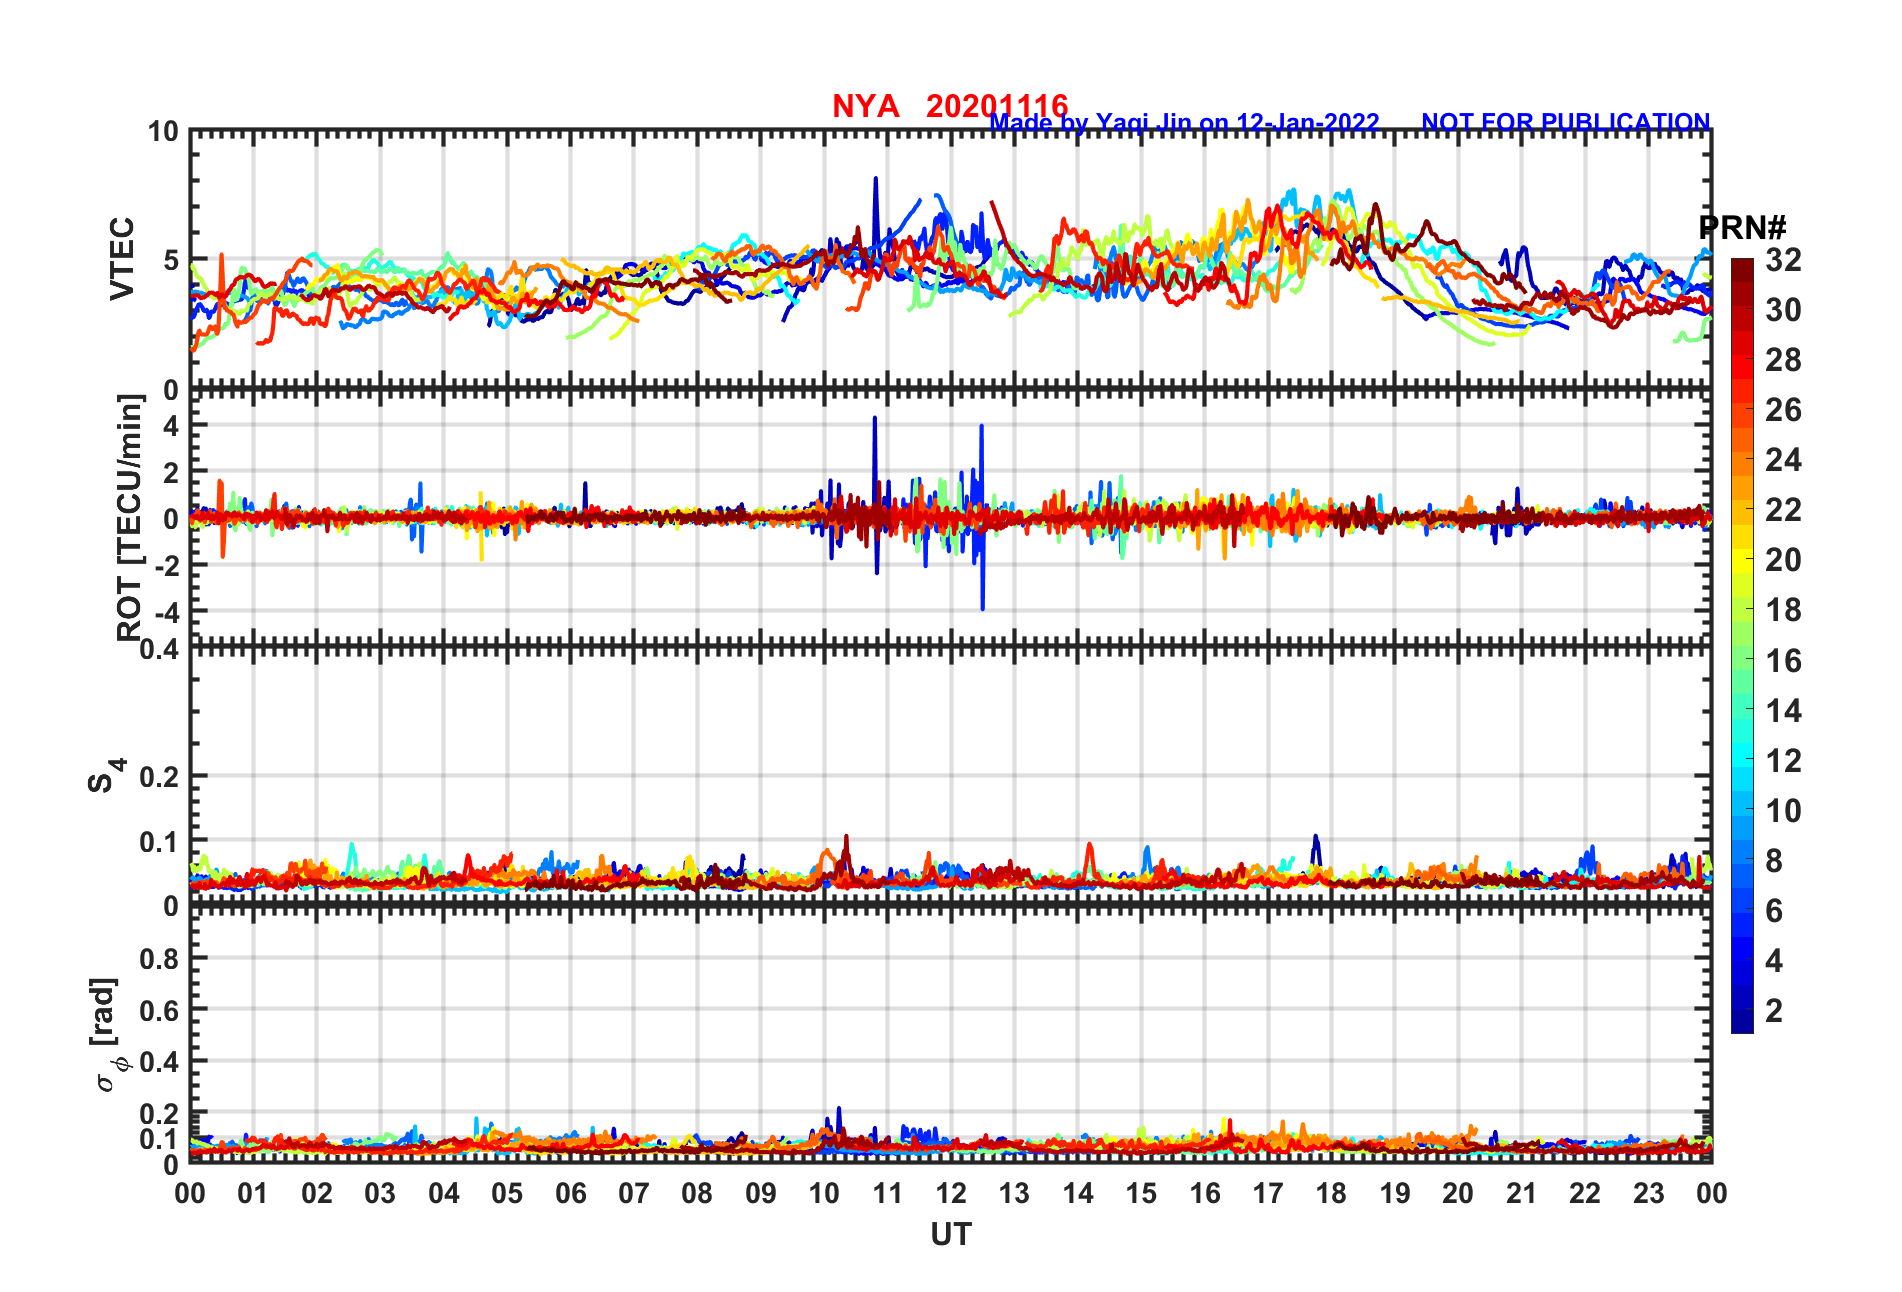Viewport: 1902px width, 1292px height.
Task: Click the sigma phi tick value 0.8
Action: click(x=160, y=959)
